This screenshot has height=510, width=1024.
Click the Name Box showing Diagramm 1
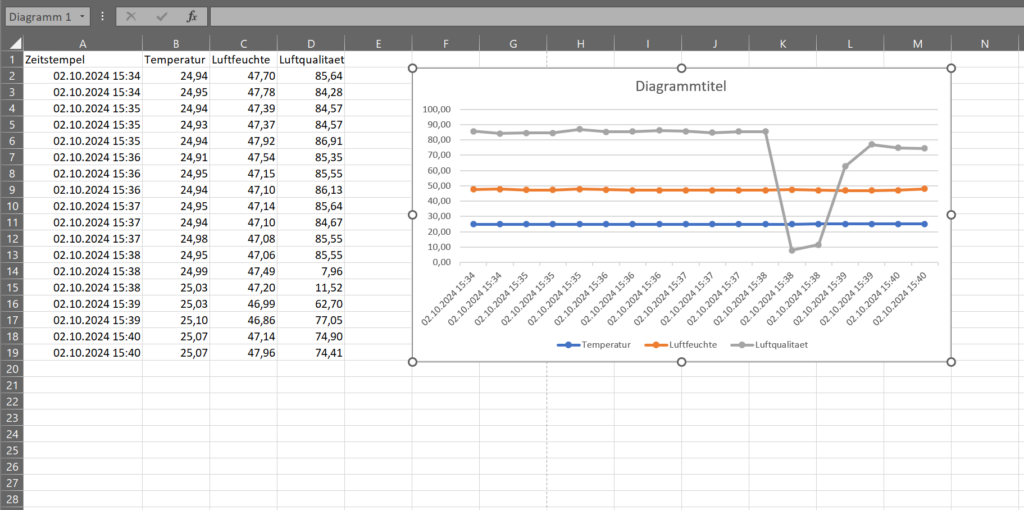tap(38, 17)
